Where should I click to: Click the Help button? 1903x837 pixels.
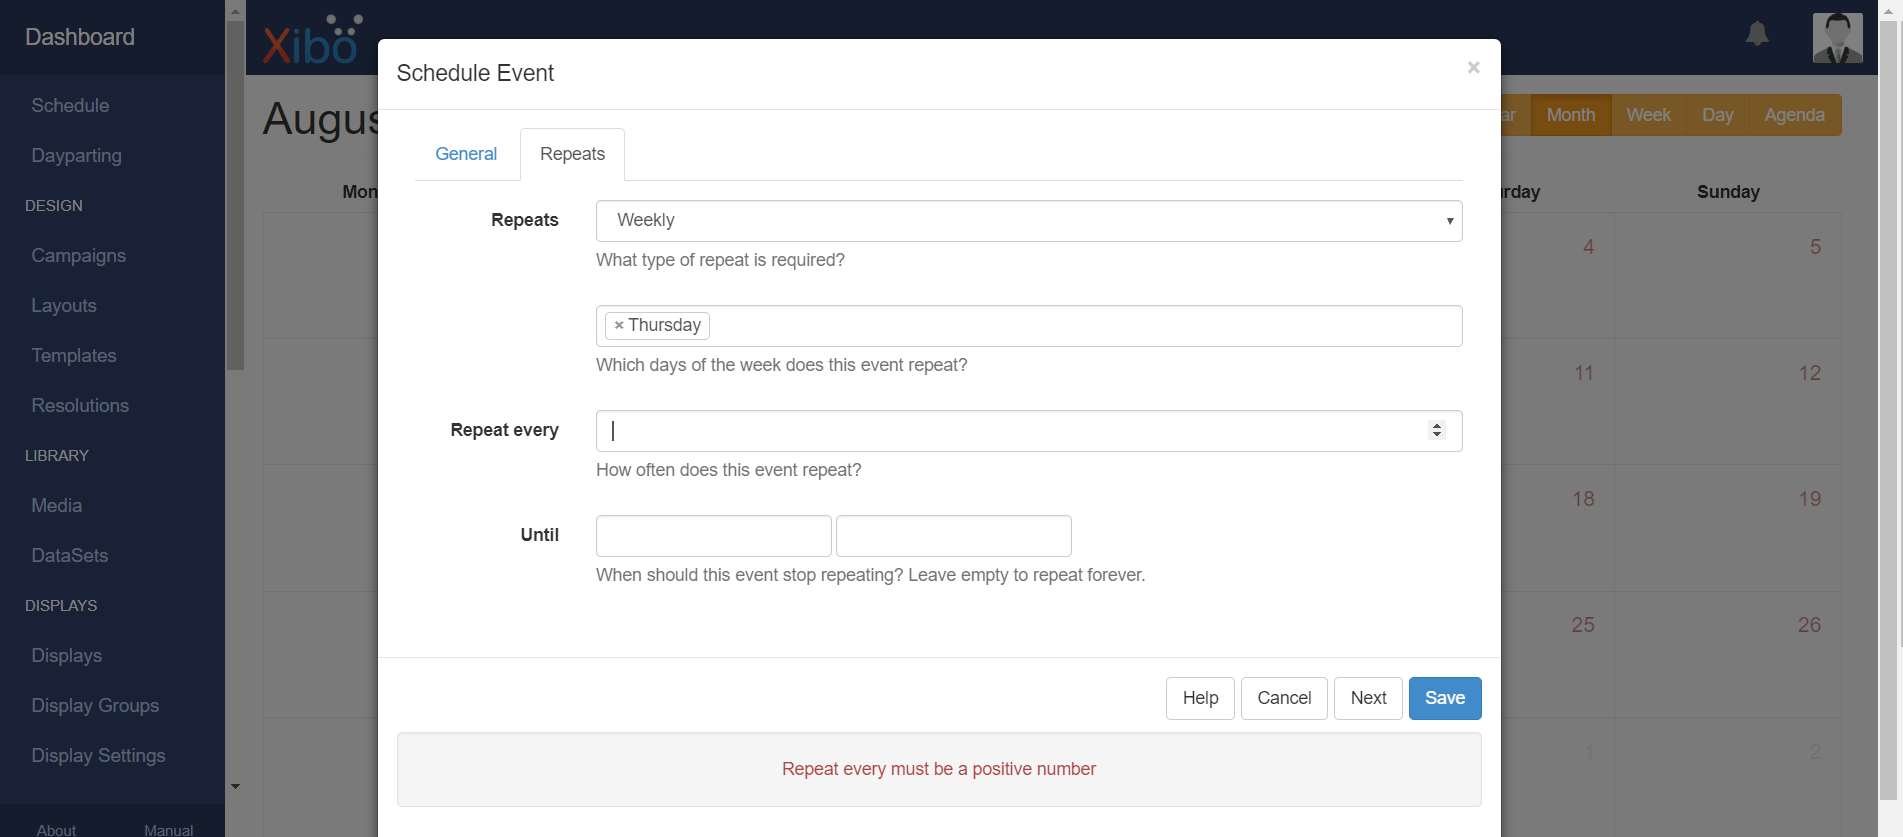[1200, 698]
